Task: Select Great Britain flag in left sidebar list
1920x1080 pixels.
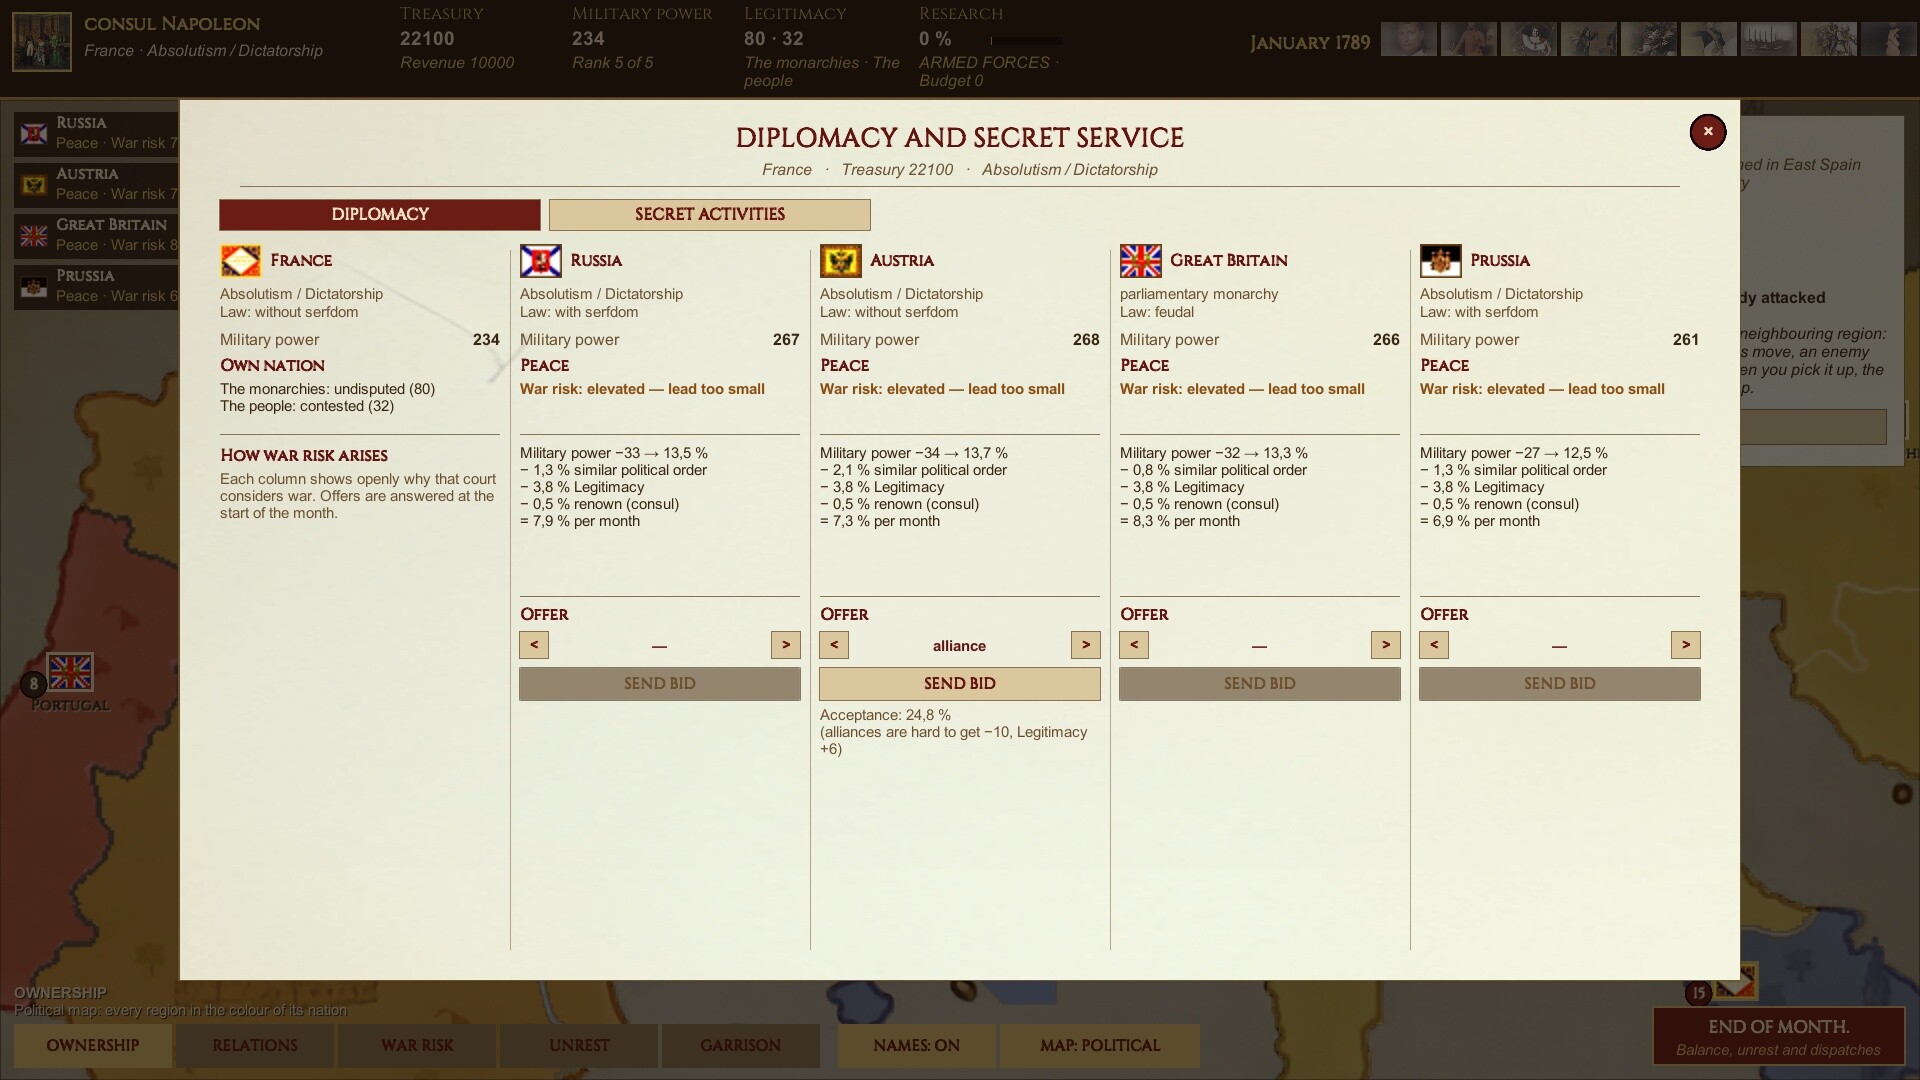Action: coord(34,236)
